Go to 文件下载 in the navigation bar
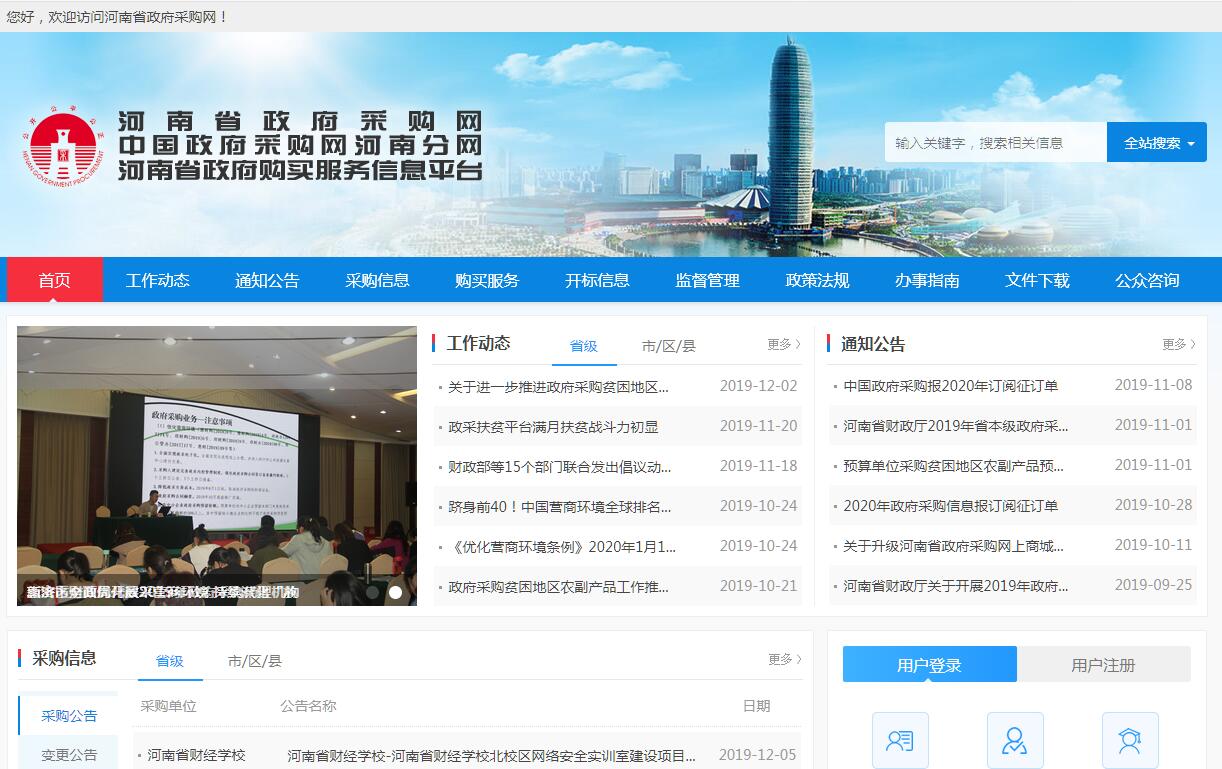The height and width of the screenshot is (769, 1222). point(1037,280)
